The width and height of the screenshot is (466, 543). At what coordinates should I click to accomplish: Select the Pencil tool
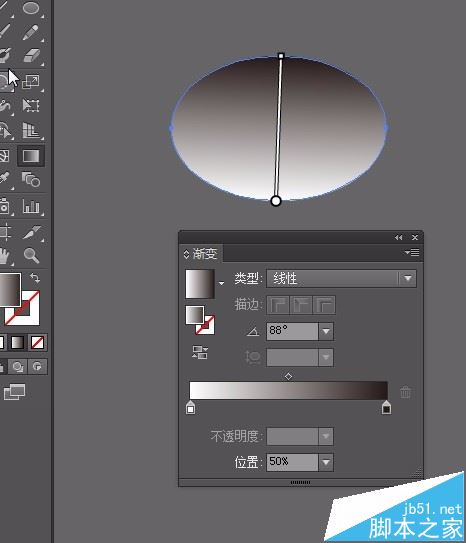(x=31, y=32)
